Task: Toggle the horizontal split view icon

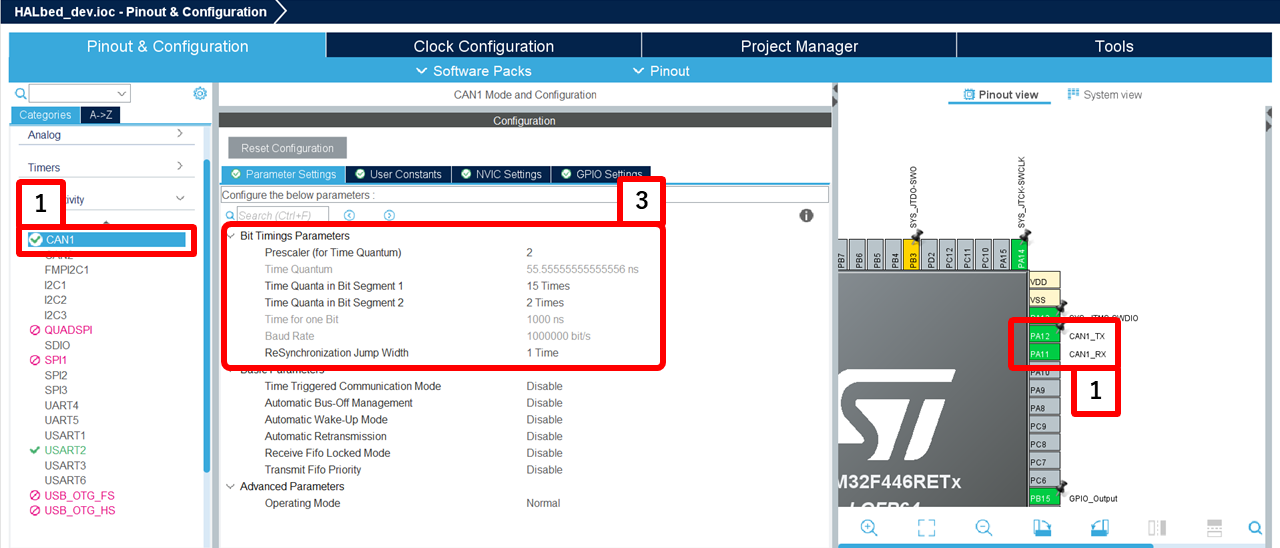Action: [1215, 527]
